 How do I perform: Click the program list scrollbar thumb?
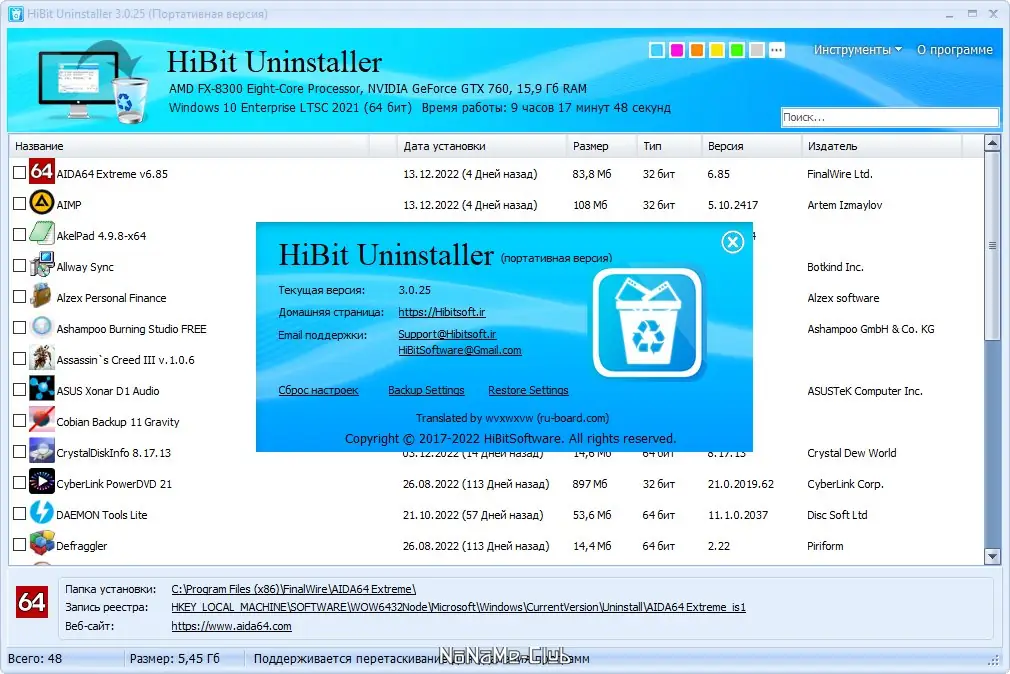(x=992, y=246)
